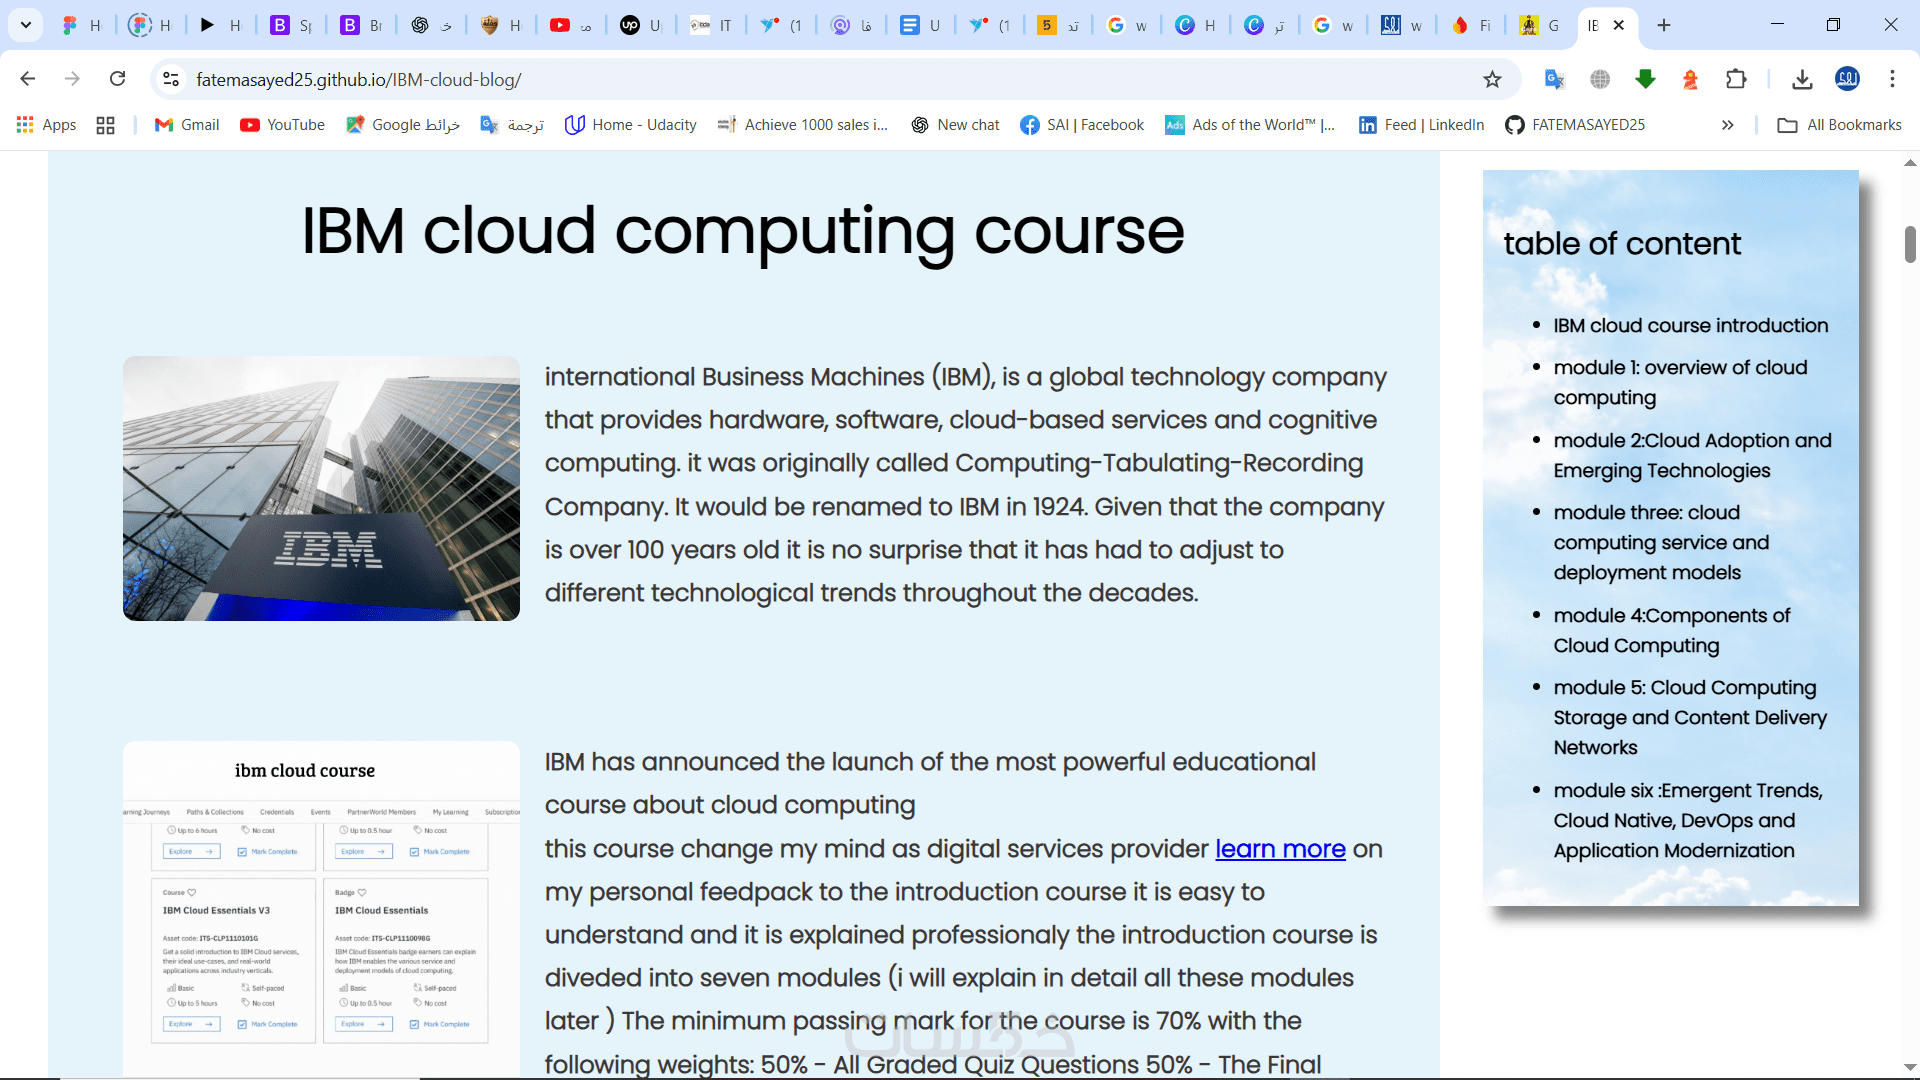Open the Chrome three-dot menu
This screenshot has width=1920, height=1080.
pyautogui.click(x=1892, y=79)
